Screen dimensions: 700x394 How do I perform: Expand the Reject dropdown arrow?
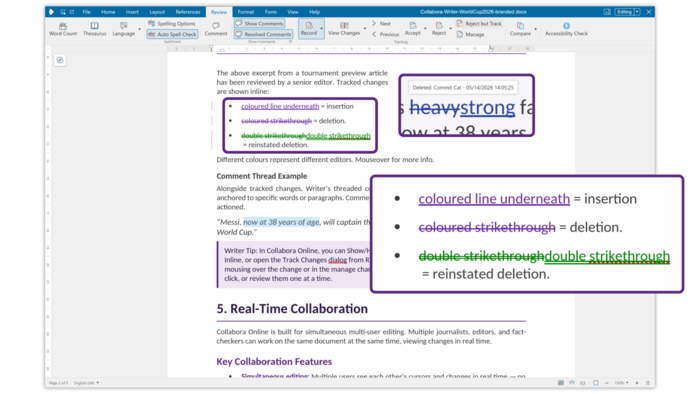(x=450, y=29)
